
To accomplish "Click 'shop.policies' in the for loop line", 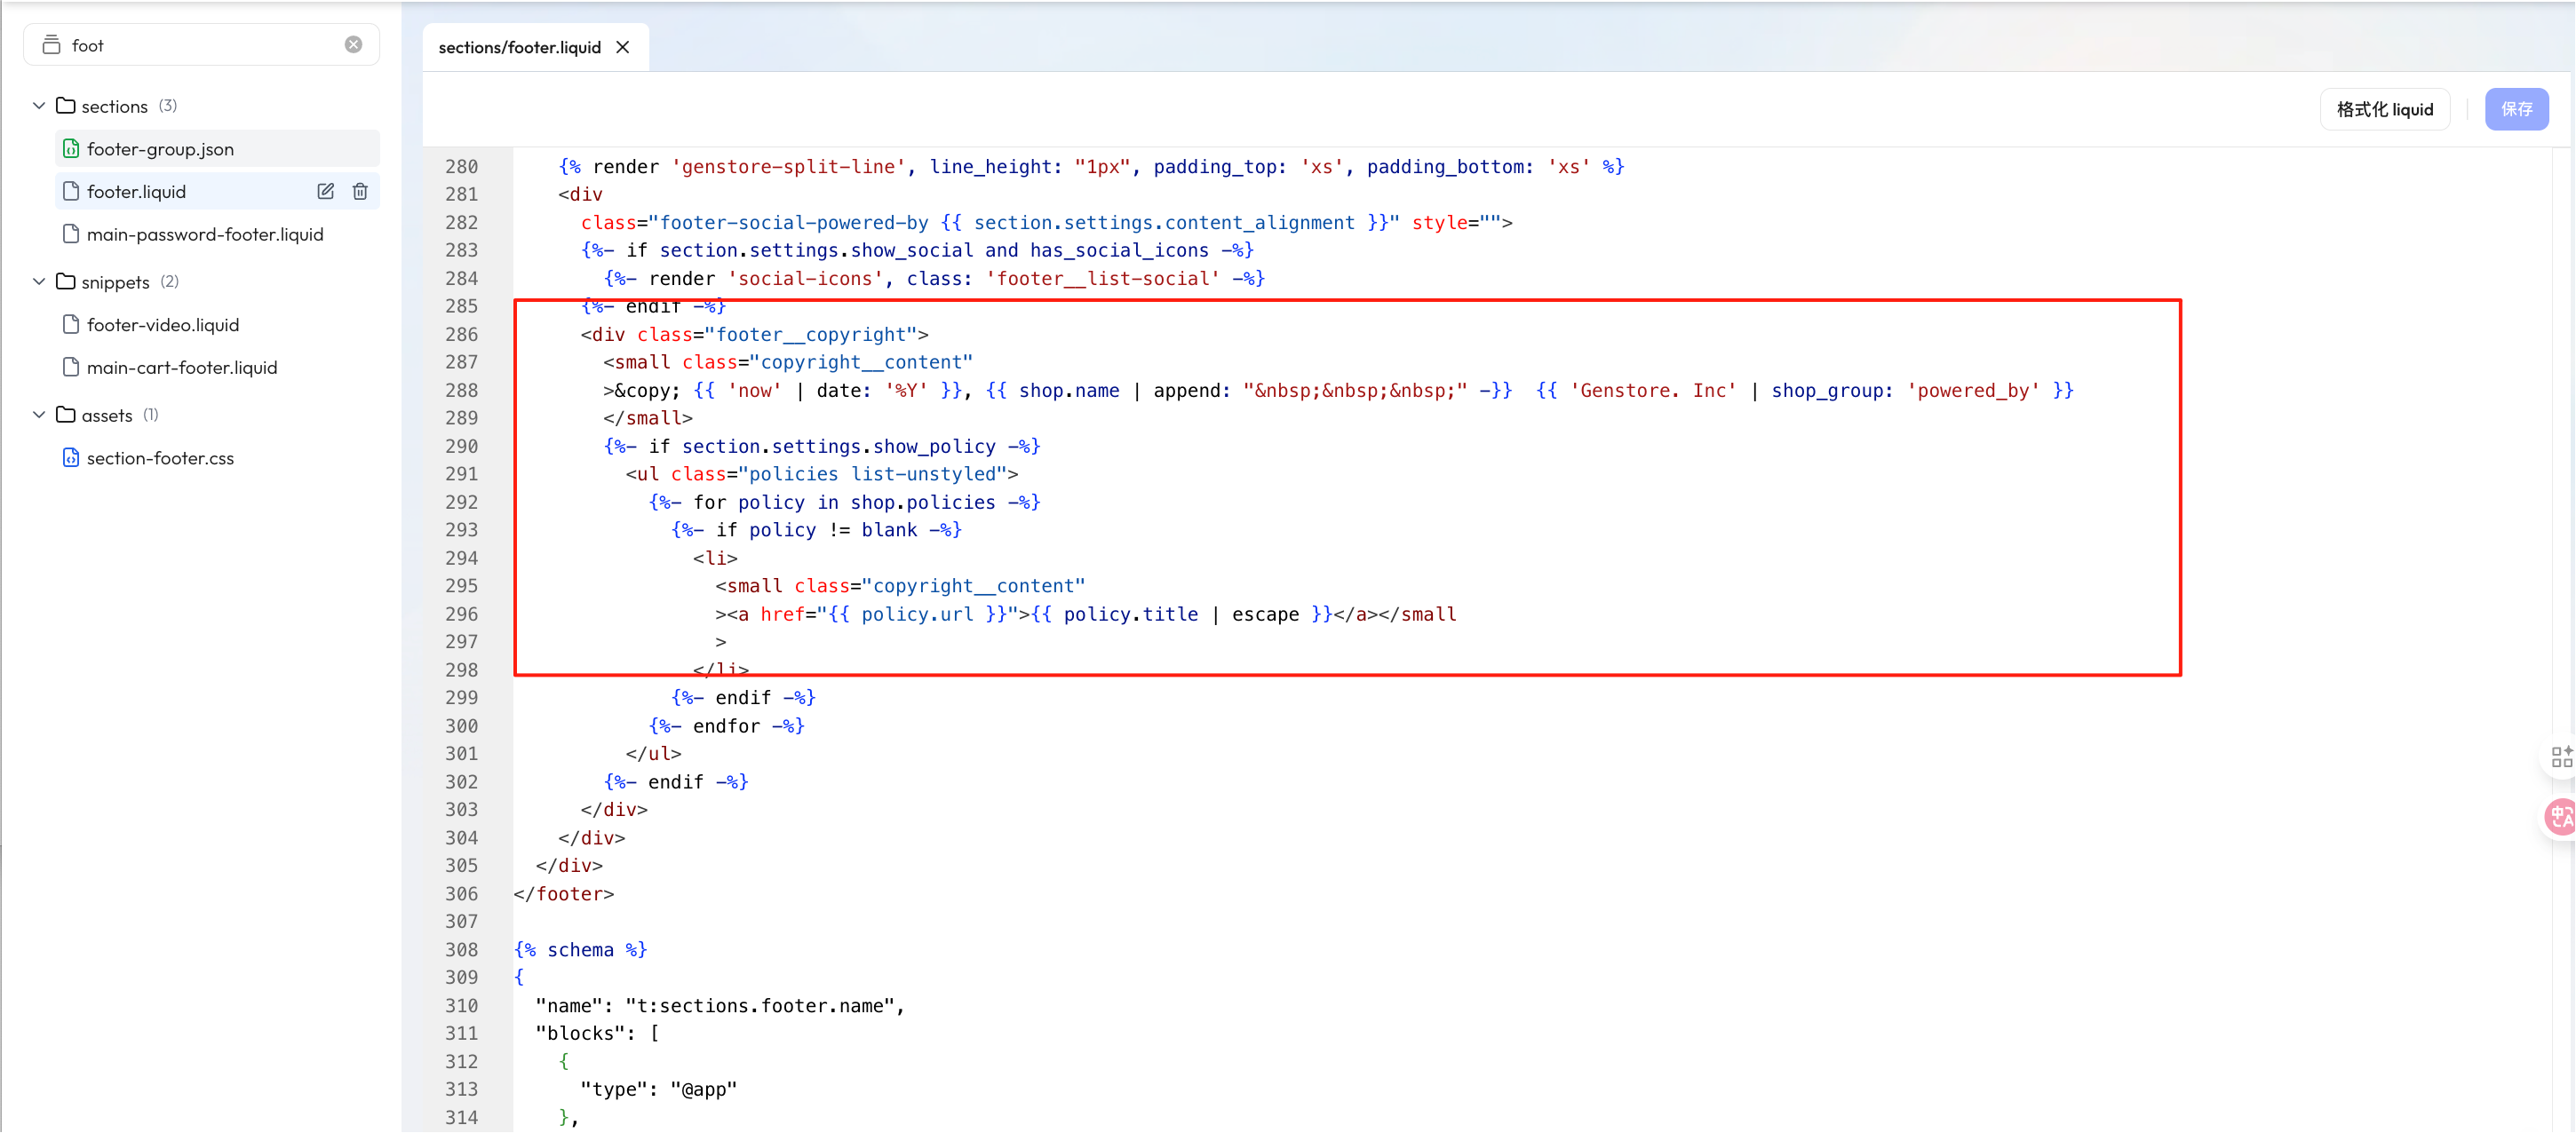I will click(923, 502).
